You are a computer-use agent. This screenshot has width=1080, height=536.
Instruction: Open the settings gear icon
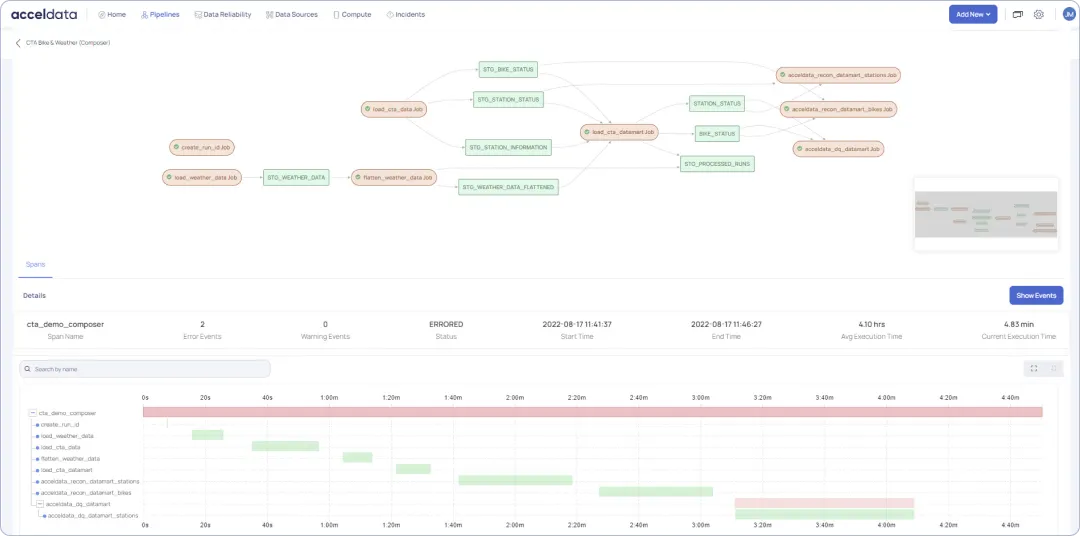tap(1039, 14)
